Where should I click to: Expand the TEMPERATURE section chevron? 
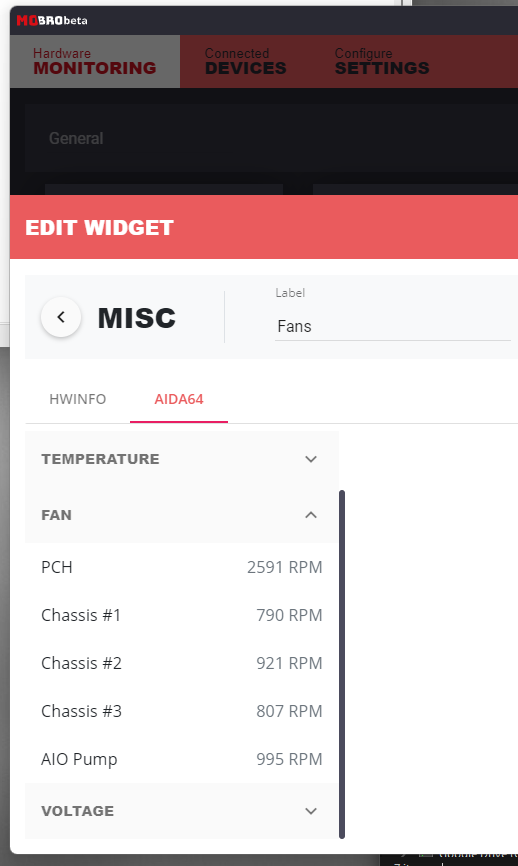(311, 459)
